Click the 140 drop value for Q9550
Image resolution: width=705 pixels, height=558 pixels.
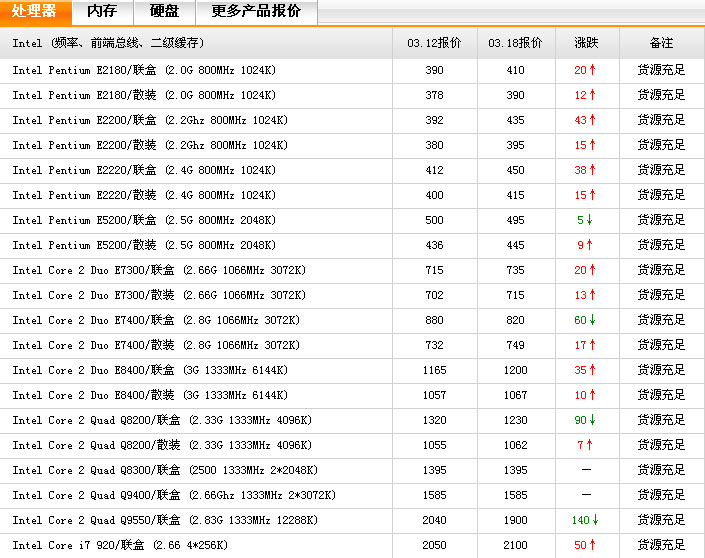[x=585, y=521]
